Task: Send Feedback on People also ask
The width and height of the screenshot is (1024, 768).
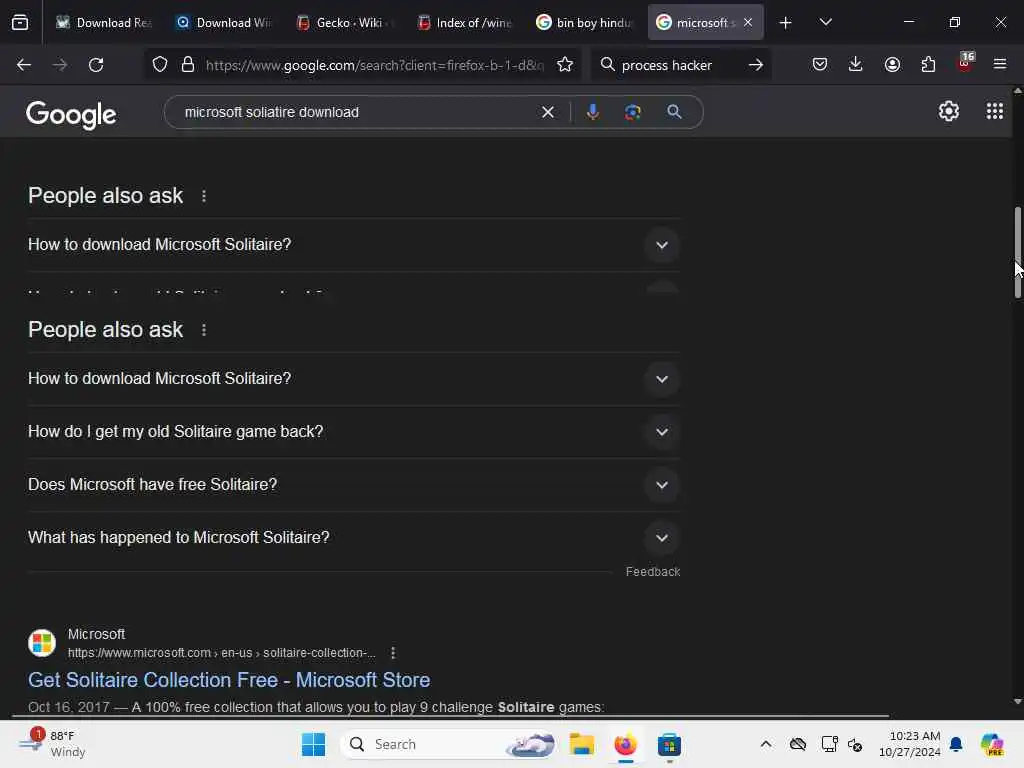Action: (652, 571)
